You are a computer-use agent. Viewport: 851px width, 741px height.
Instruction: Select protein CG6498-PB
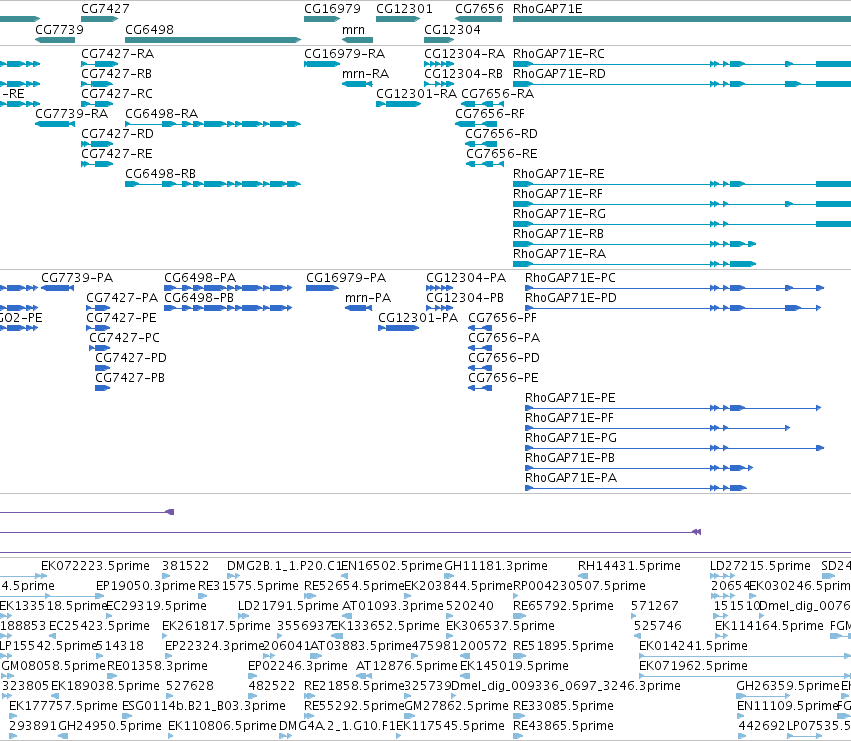pyautogui.click(x=228, y=308)
